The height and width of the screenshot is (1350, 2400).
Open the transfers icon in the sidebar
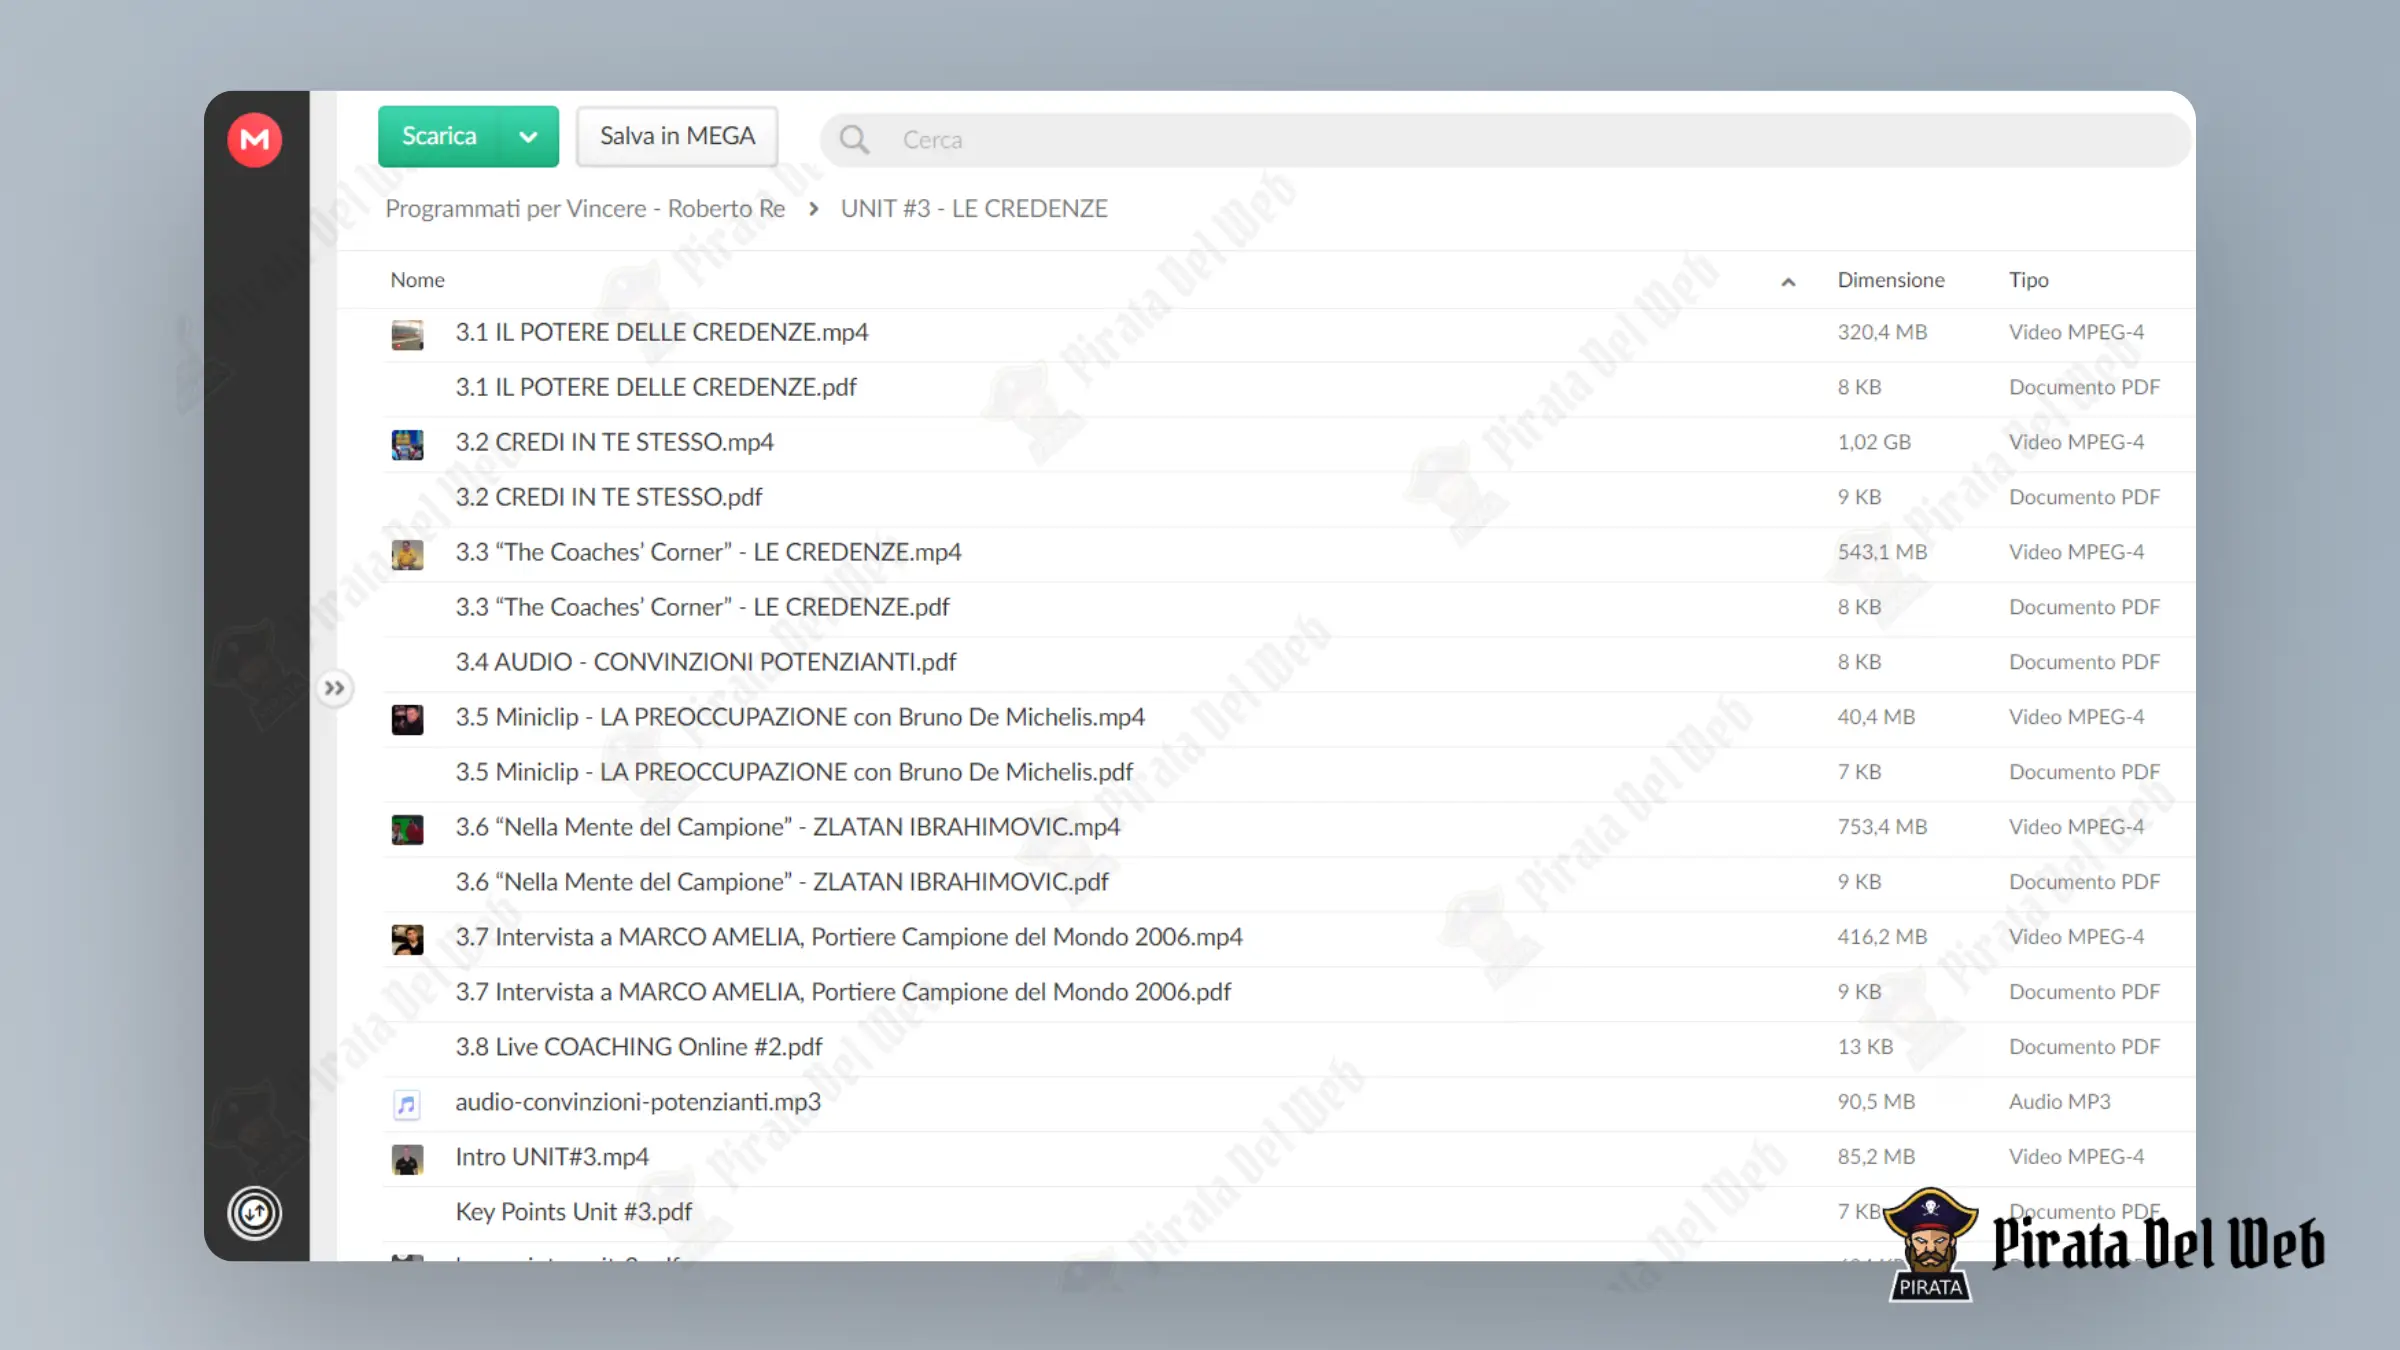pos(255,1213)
